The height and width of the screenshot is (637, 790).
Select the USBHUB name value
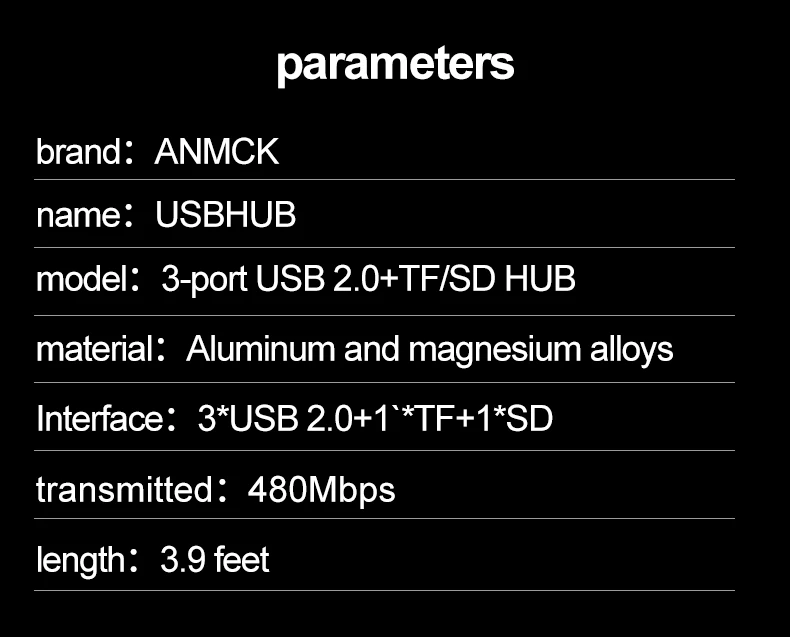(226, 215)
